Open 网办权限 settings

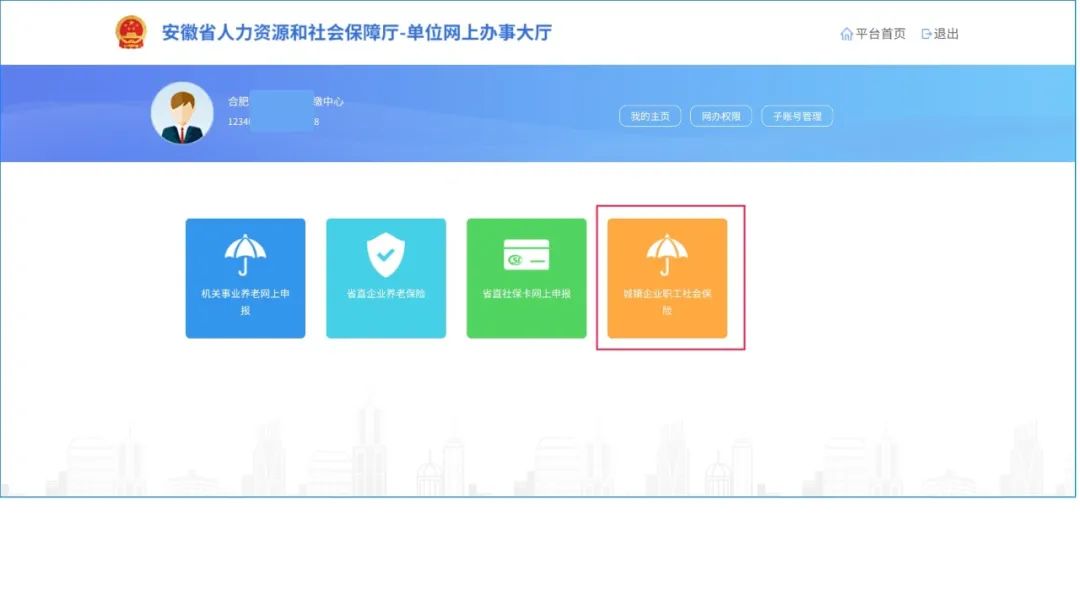point(722,115)
